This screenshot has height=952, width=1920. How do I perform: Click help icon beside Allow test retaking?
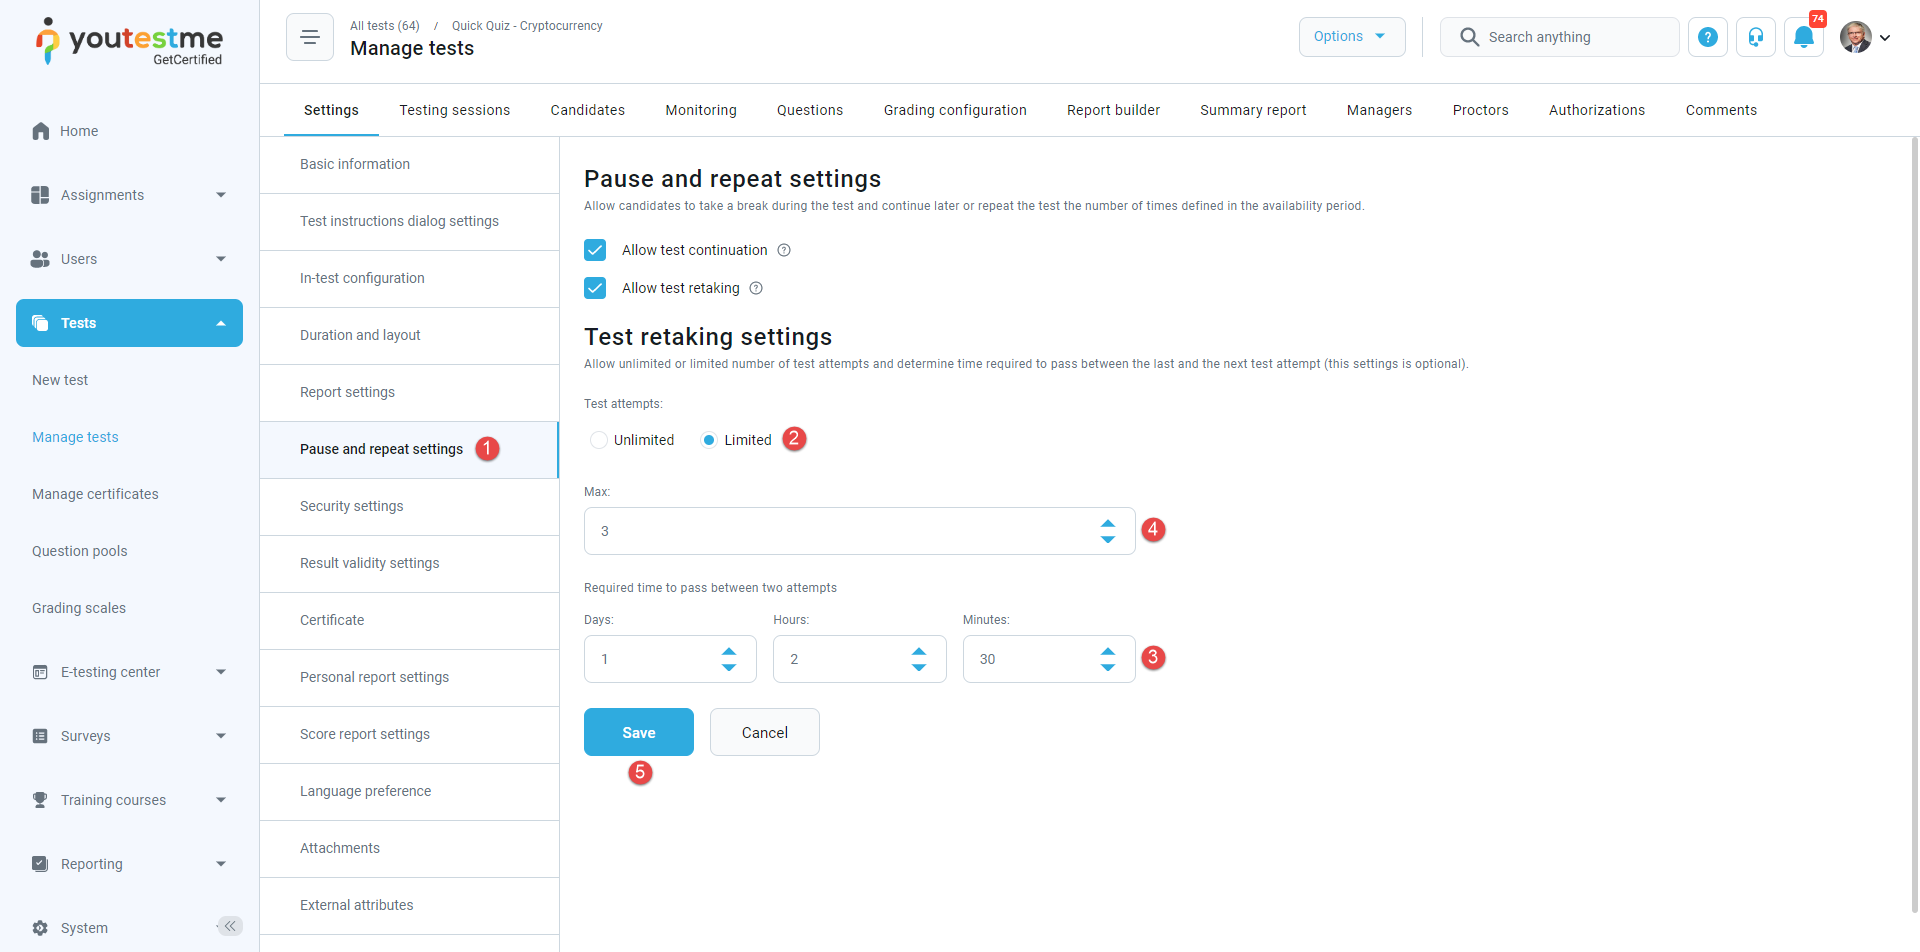(756, 288)
